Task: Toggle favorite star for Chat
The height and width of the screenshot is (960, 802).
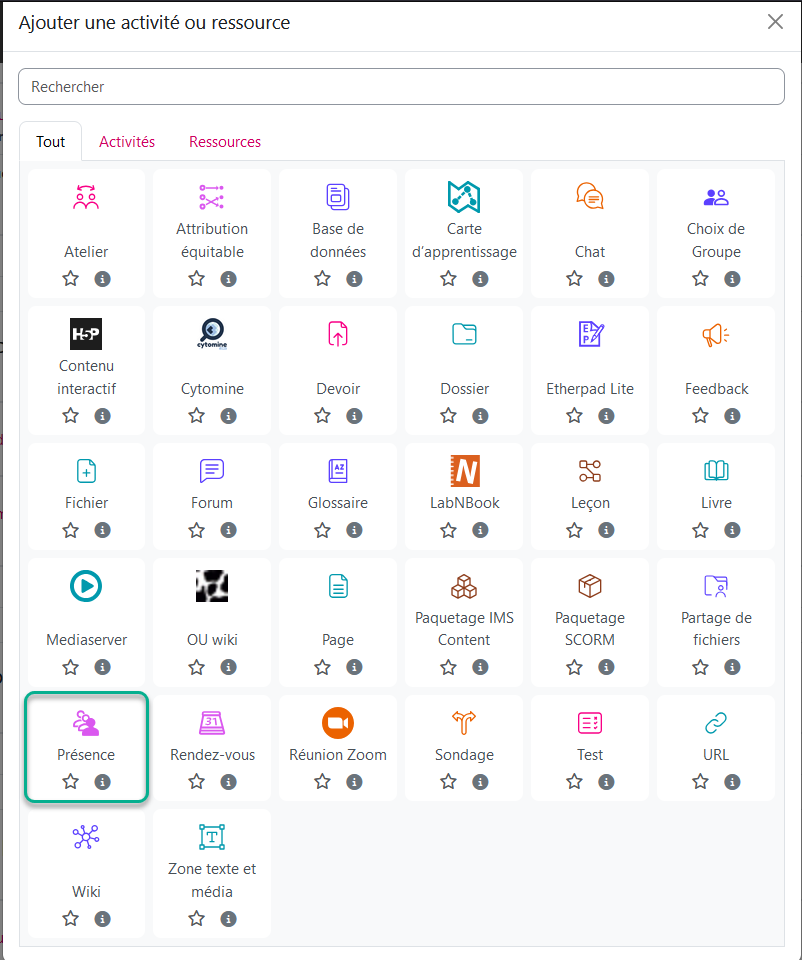Action: pos(574,279)
